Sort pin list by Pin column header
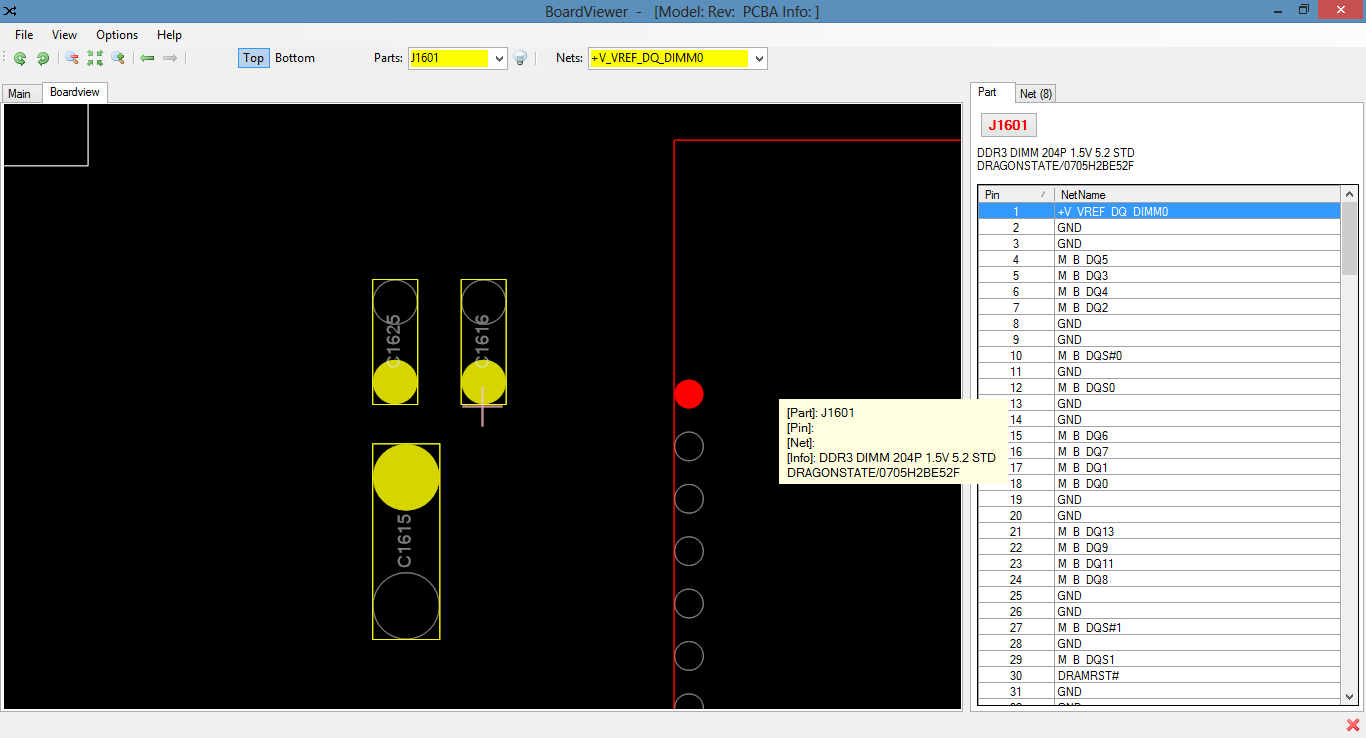Screen dimensions: 1366x738 pos(1015,194)
